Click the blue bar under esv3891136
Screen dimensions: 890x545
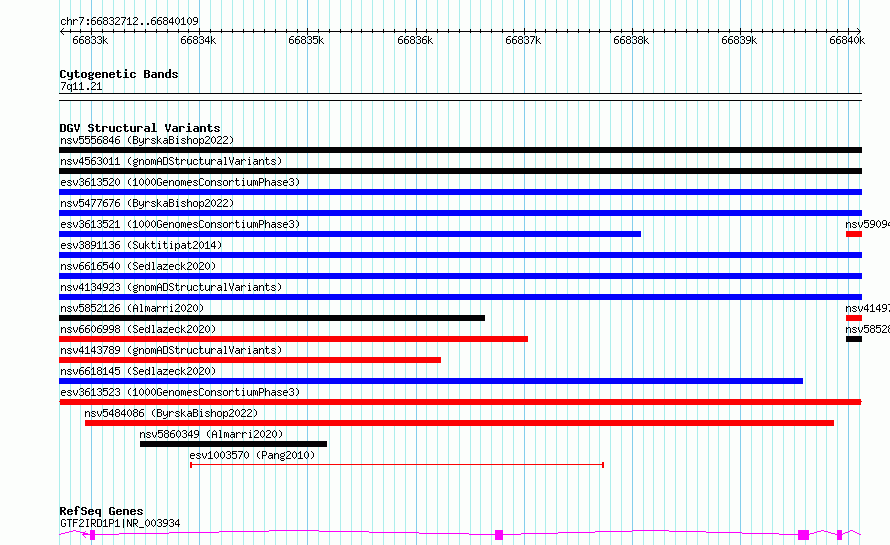(460, 255)
